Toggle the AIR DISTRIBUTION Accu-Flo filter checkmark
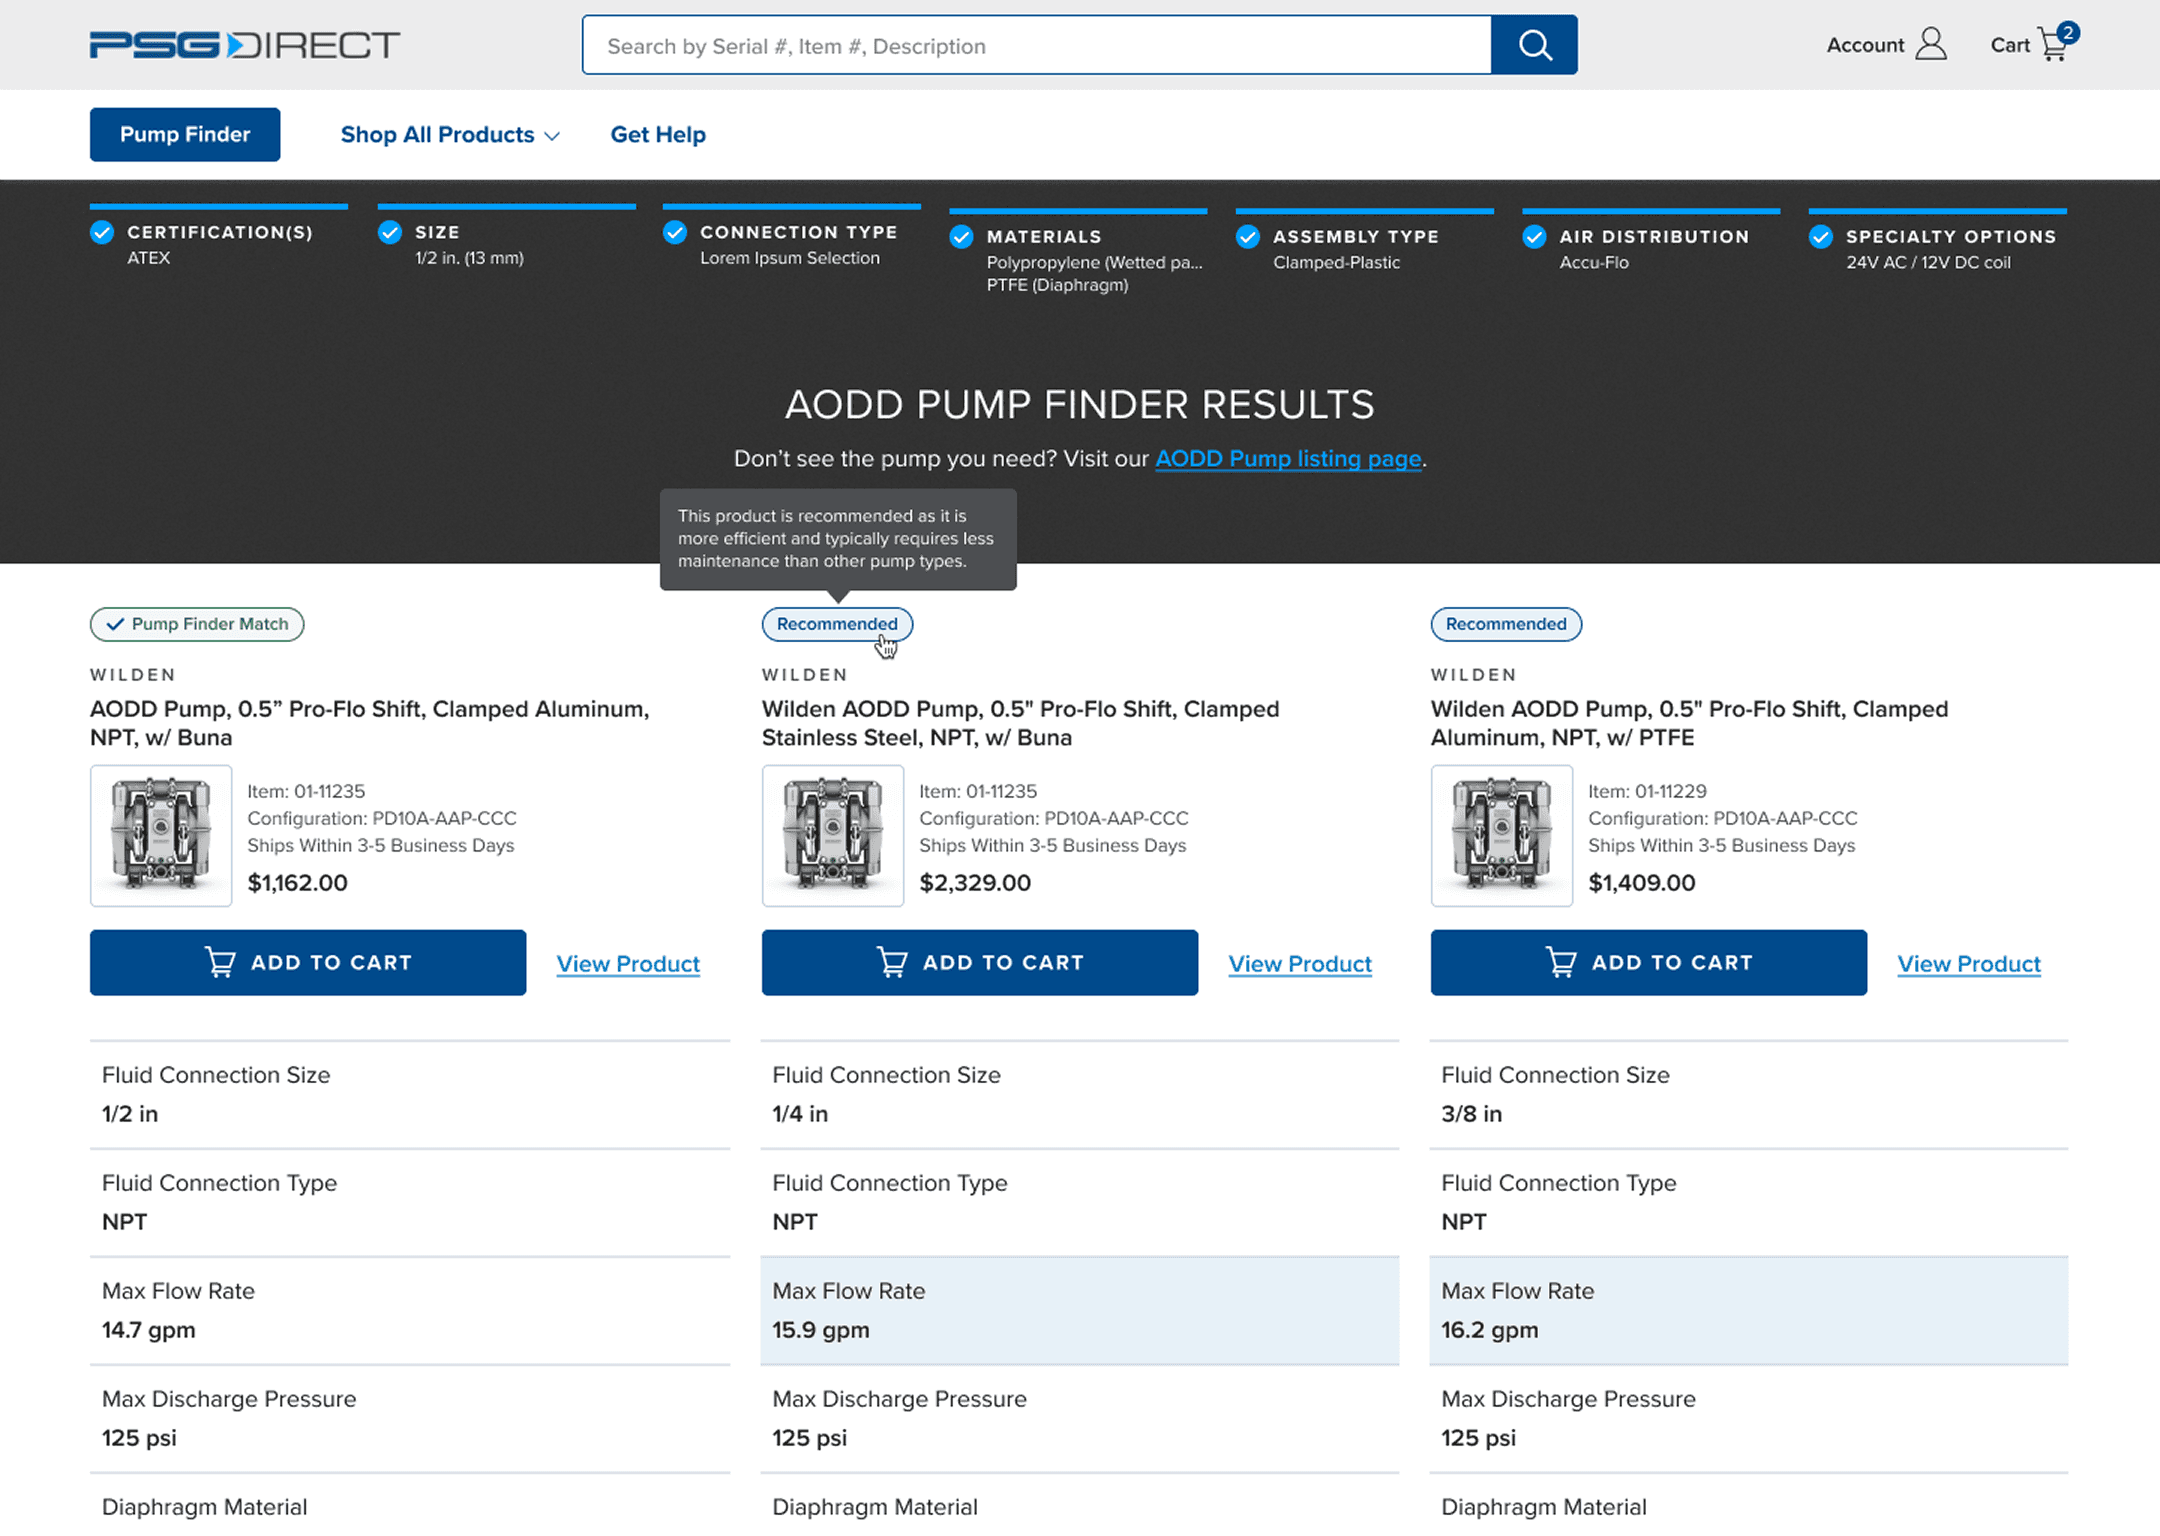Image resolution: width=2160 pixels, height=1536 pixels. (1534, 237)
